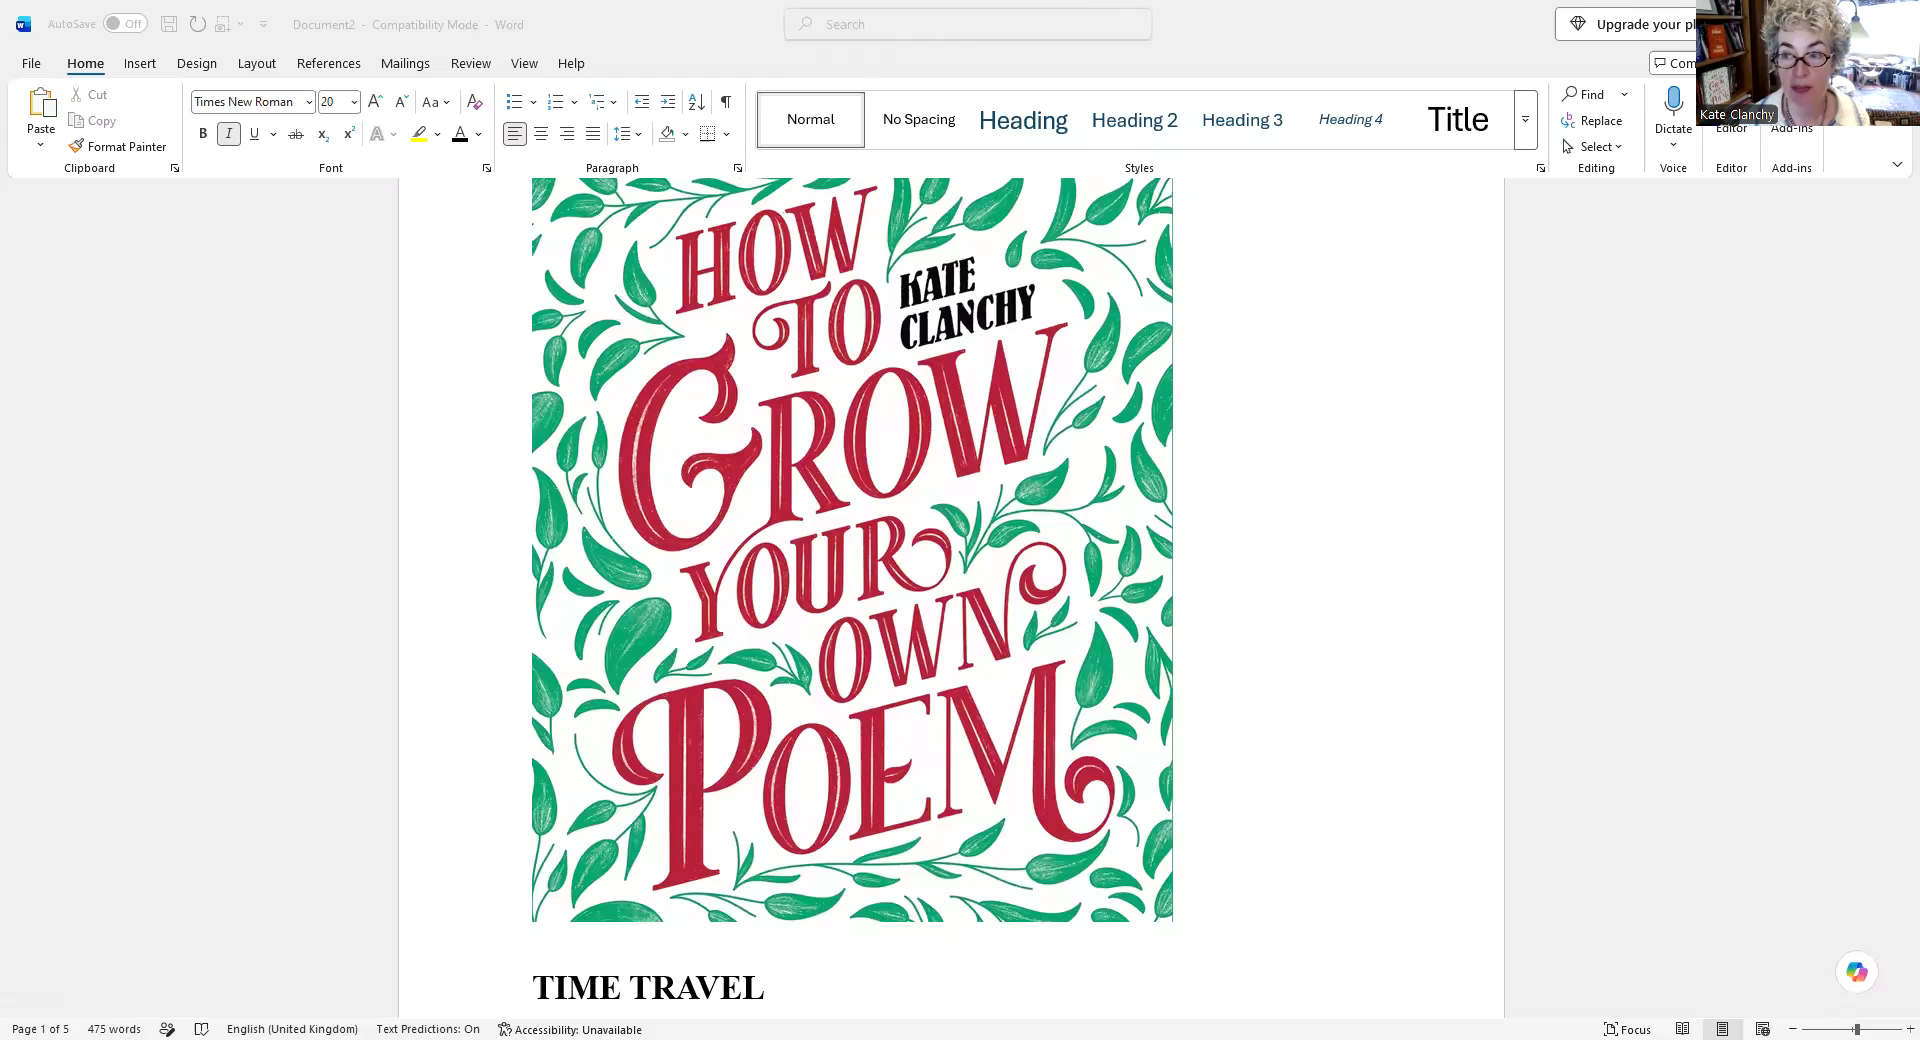This screenshot has height=1040, width=1920.
Task: Apply superscript formatting
Action: click(349, 134)
